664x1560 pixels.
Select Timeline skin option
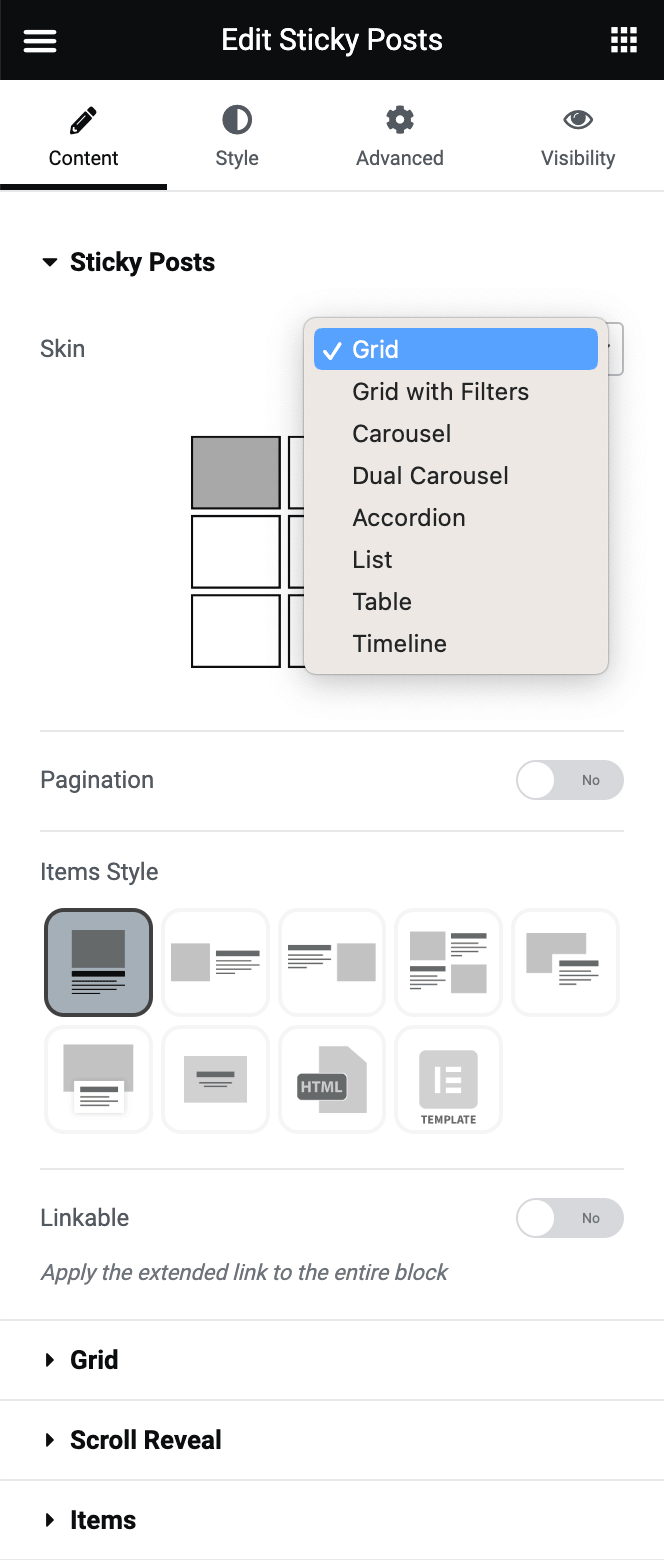(x=400, y=644)
